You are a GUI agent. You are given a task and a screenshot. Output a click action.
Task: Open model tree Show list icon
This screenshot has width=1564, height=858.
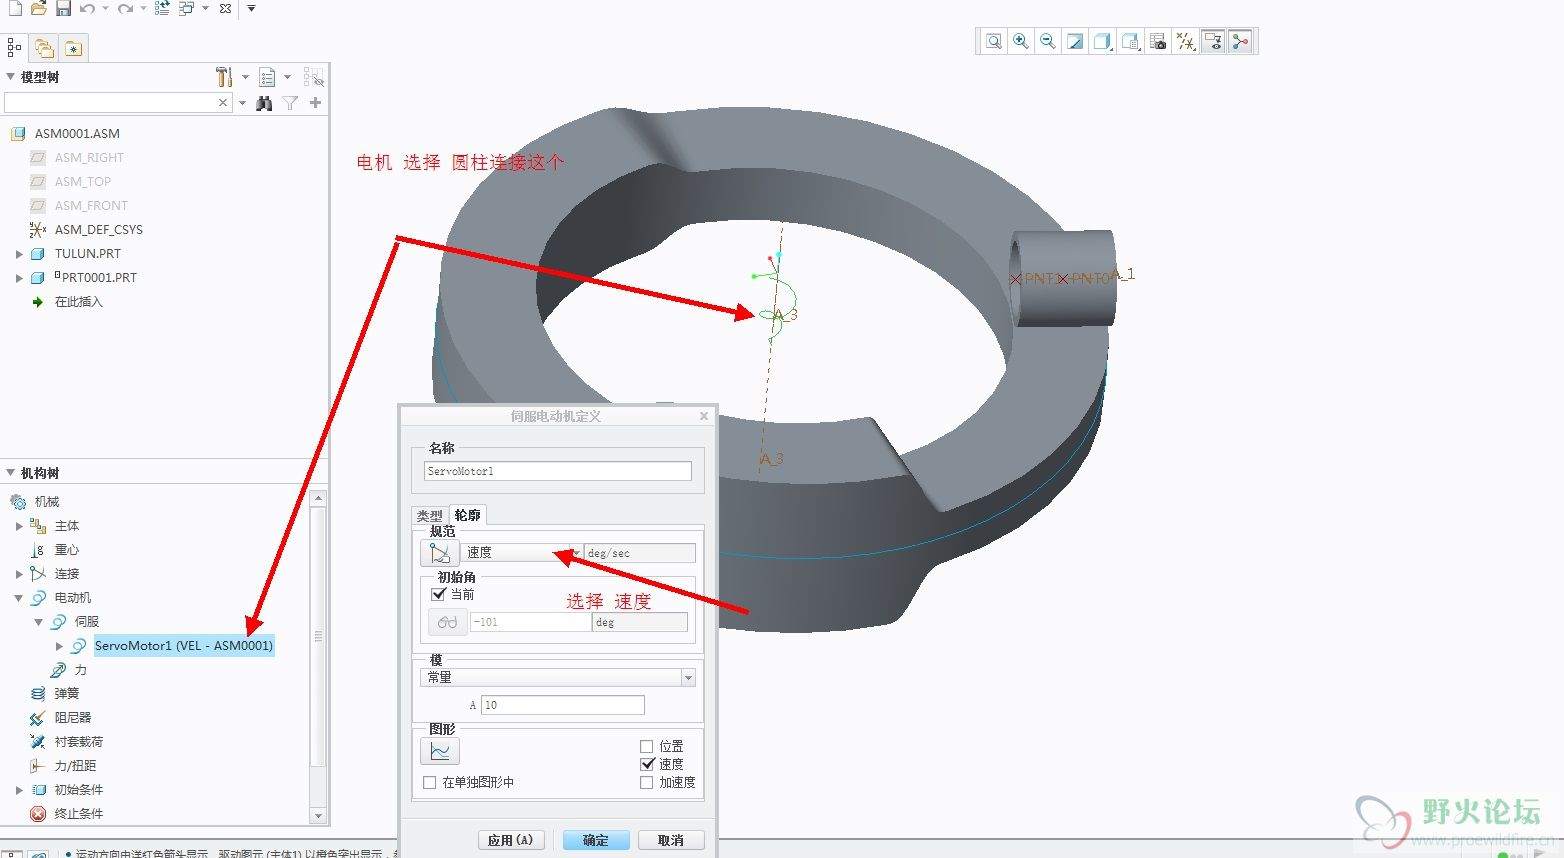tap(267, 77)
